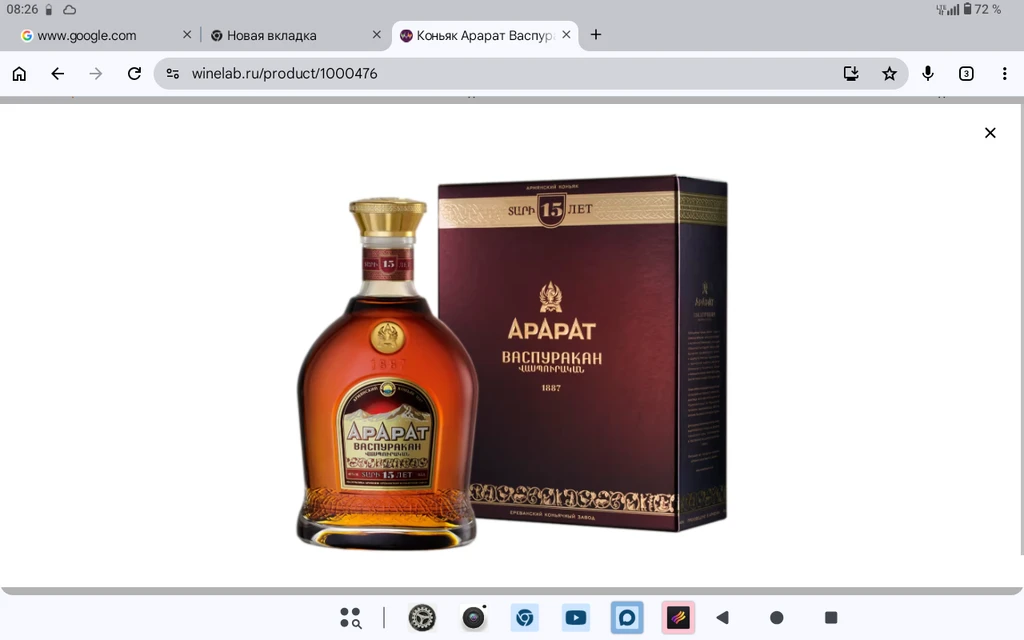Open the Chrome home page button
This screenshot has width=1024, height=640.
[19, 74]
